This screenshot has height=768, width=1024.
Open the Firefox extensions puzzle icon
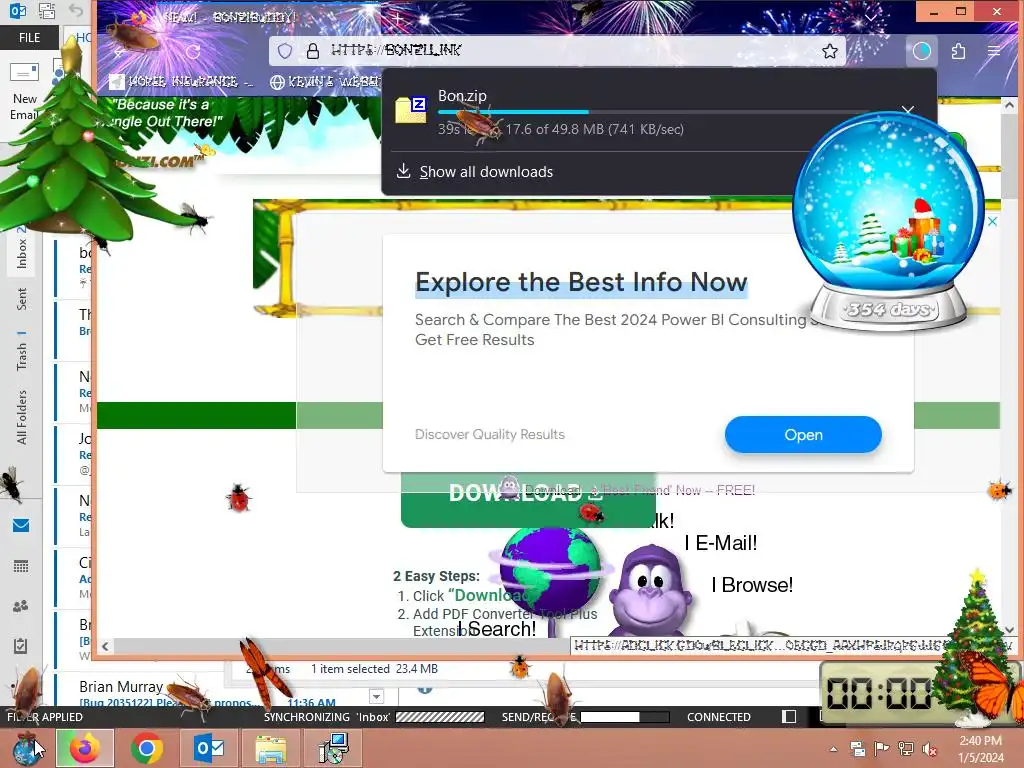pos(958,51)
